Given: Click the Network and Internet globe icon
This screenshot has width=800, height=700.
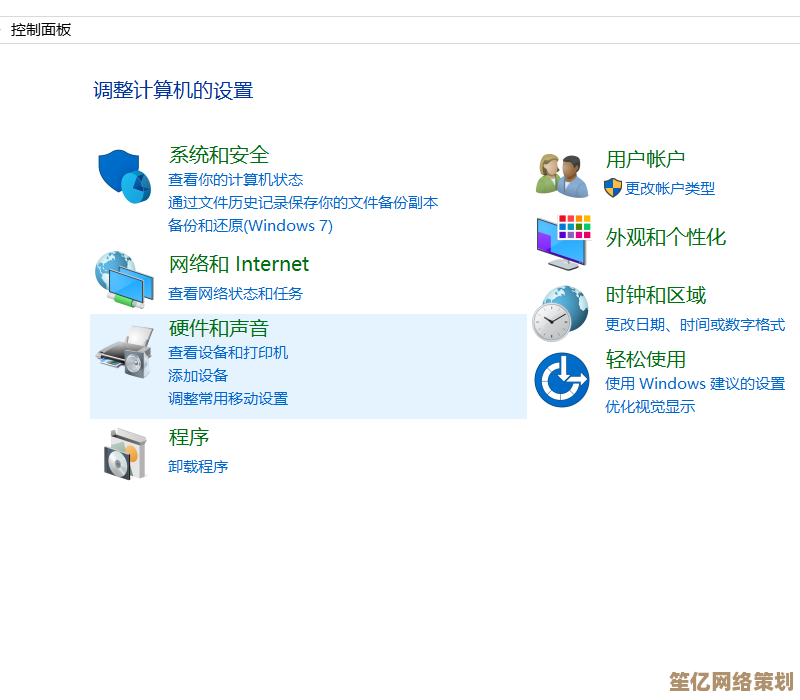Looking at the screenshot, I should click(x=123, y=279).
